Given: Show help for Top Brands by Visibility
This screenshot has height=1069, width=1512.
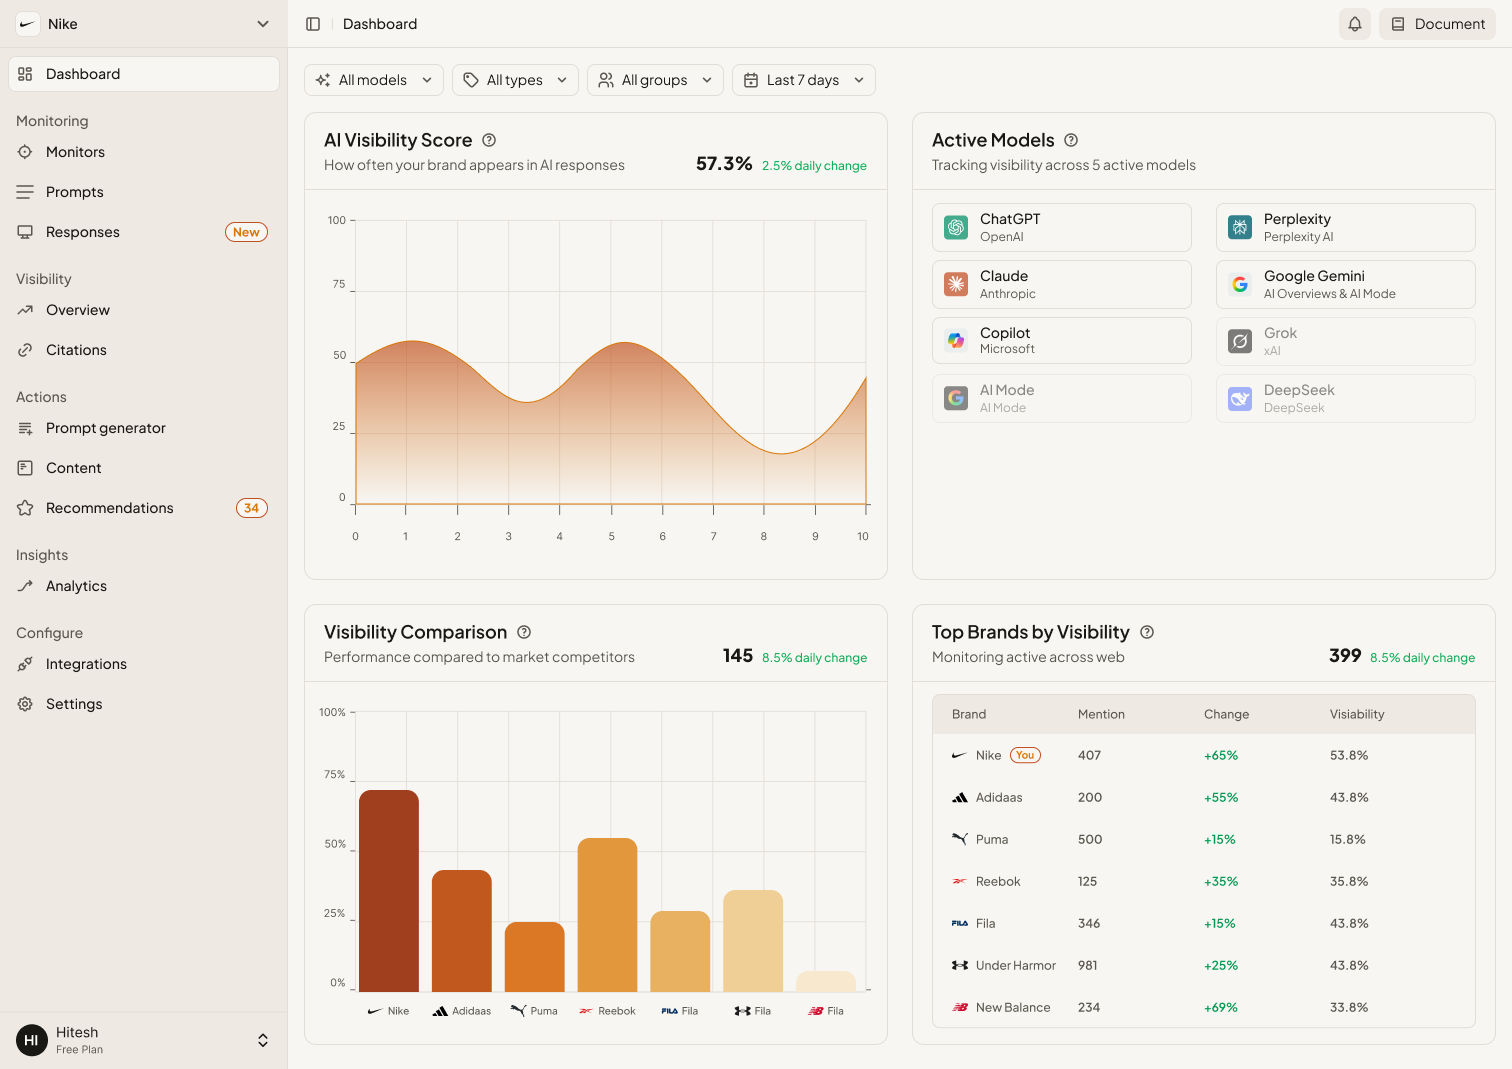Looking at the screenshot, I should point(1147,632).
